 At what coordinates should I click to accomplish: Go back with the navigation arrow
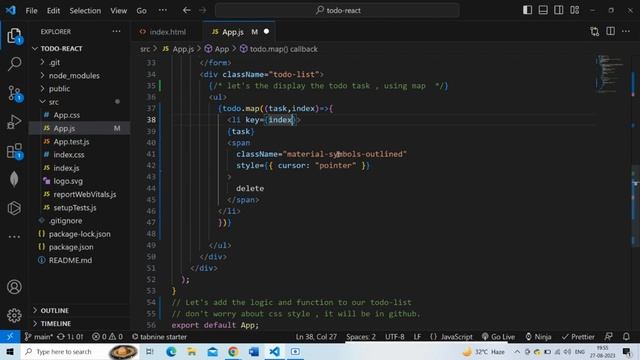(x=187, y=10)
